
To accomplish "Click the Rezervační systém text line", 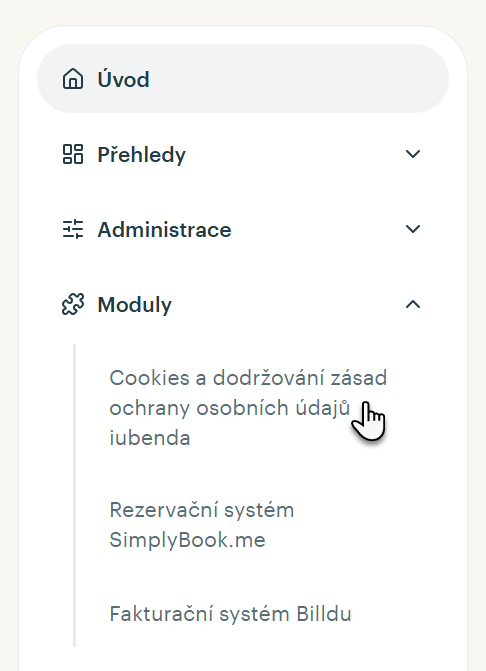I will (202, 510).
